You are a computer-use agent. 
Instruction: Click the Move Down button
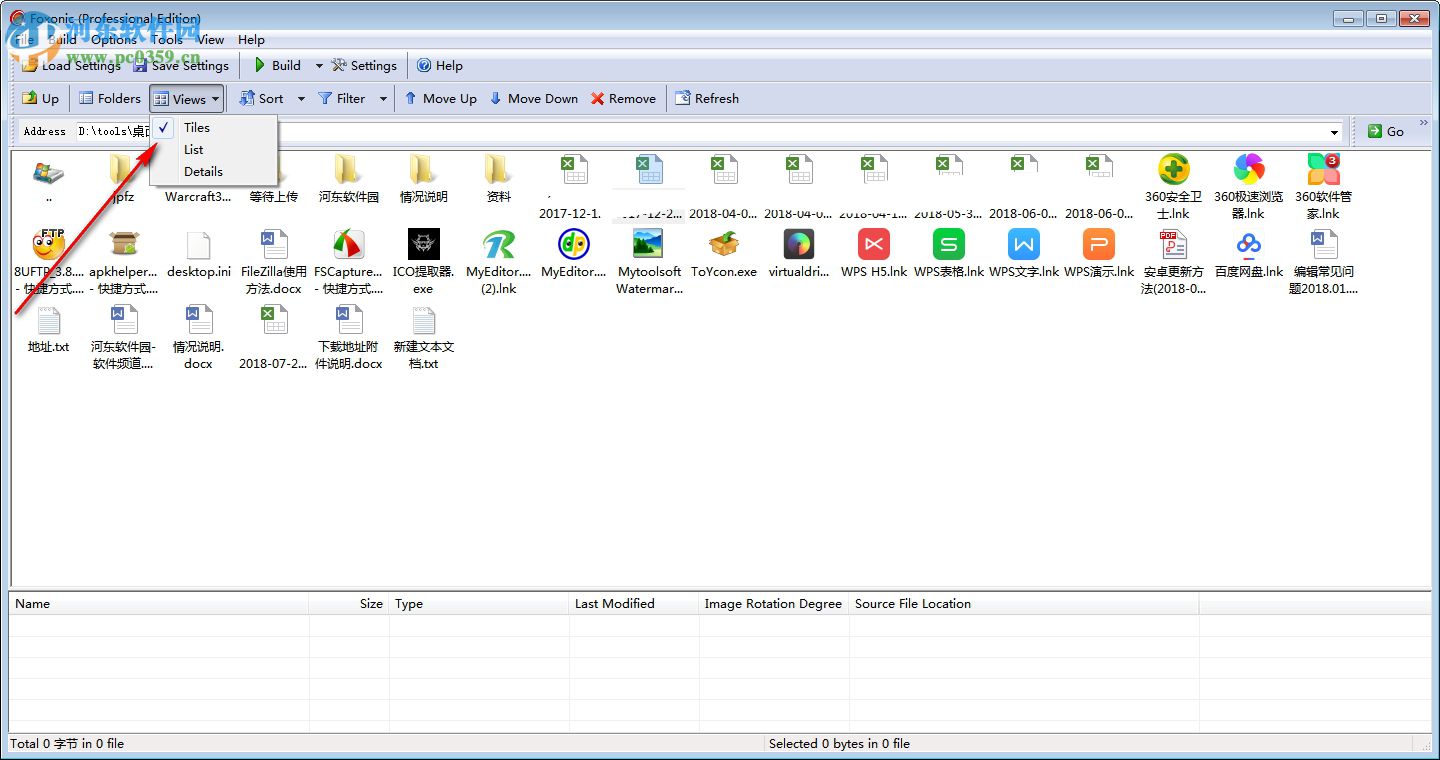pyautogui.click(x=534, y=98)
